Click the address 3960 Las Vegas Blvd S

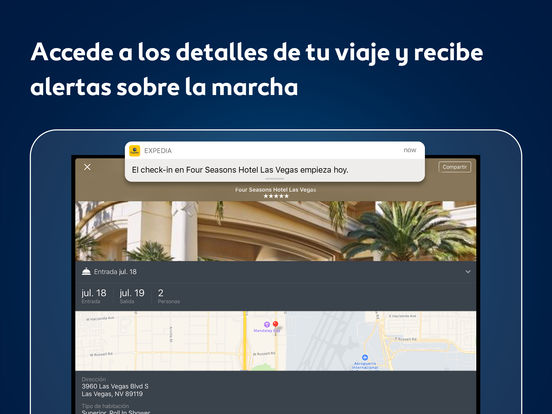115,386
